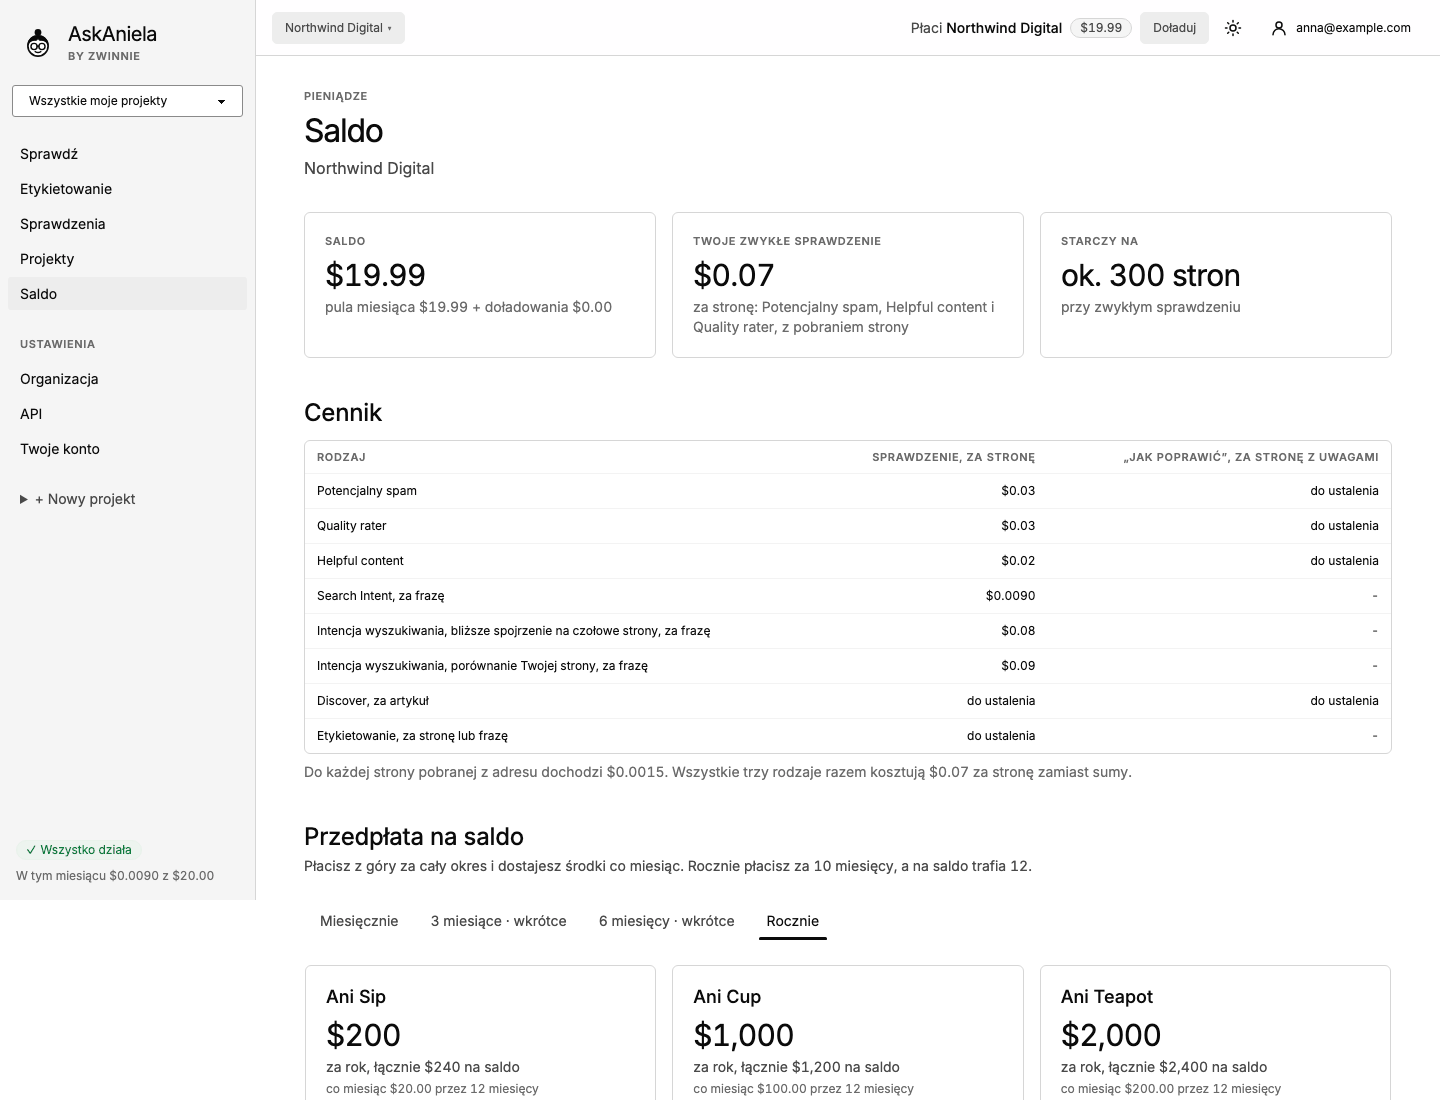Click the Wszystko działa status badge

(x=79, y=850)
